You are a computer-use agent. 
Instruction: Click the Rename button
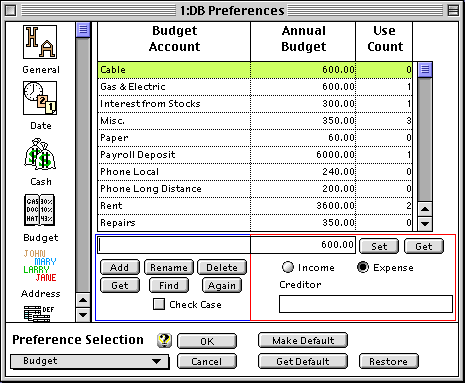169,267
